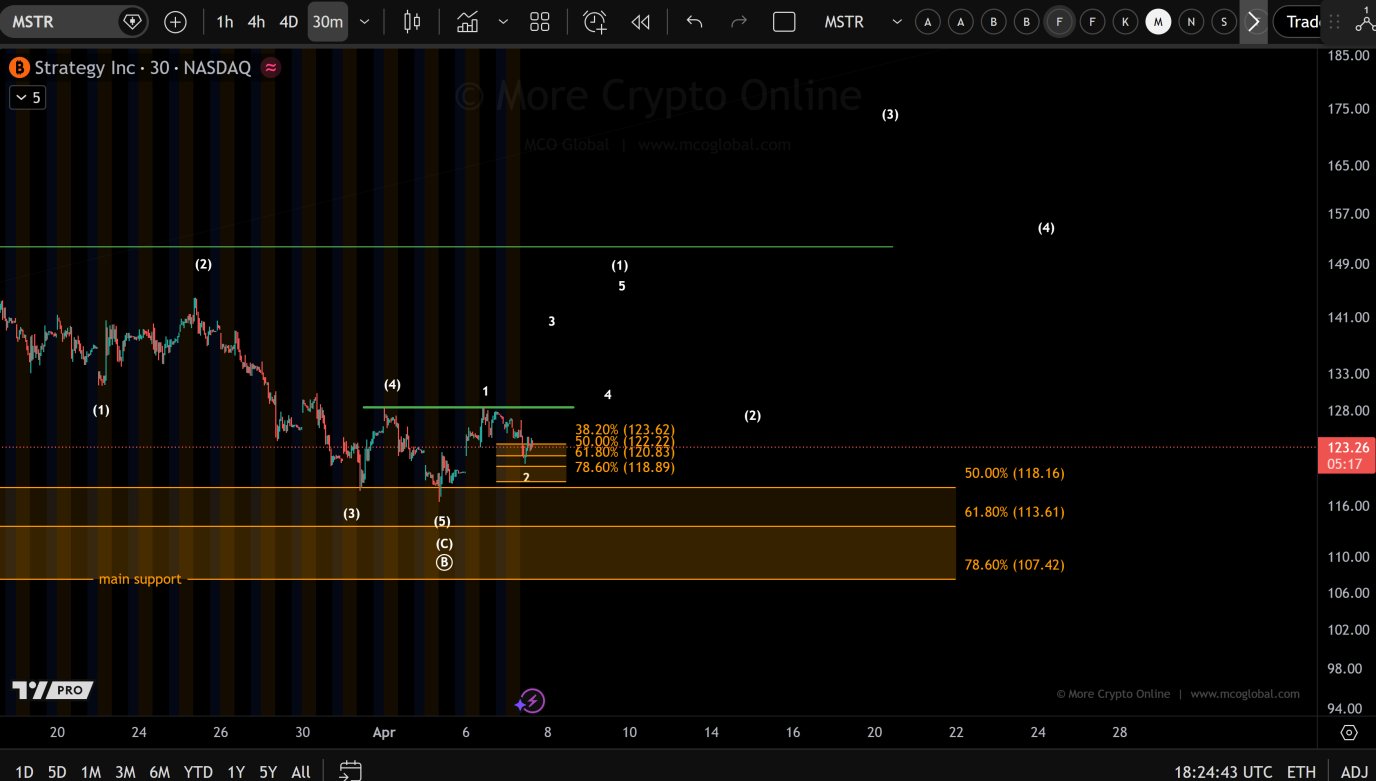Select the YTD date range

tap(198, 772)
